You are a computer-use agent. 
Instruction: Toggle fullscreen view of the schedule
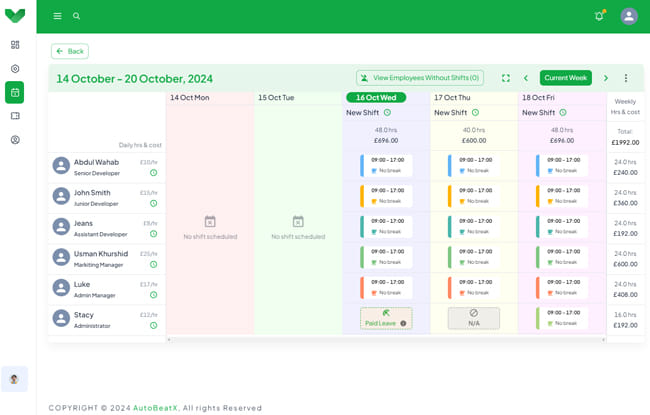[x=506, y=78]
